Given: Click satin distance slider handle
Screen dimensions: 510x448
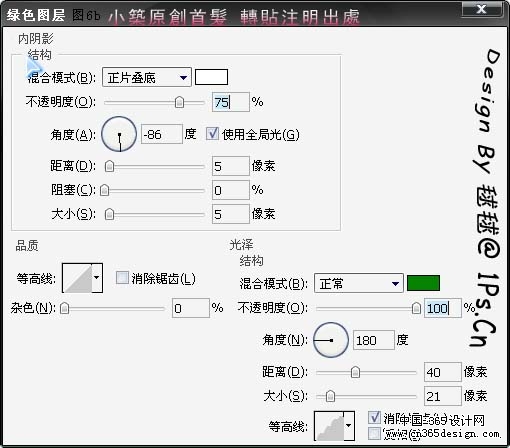Looking at the screenshot, I should click(x=355, y=372).
